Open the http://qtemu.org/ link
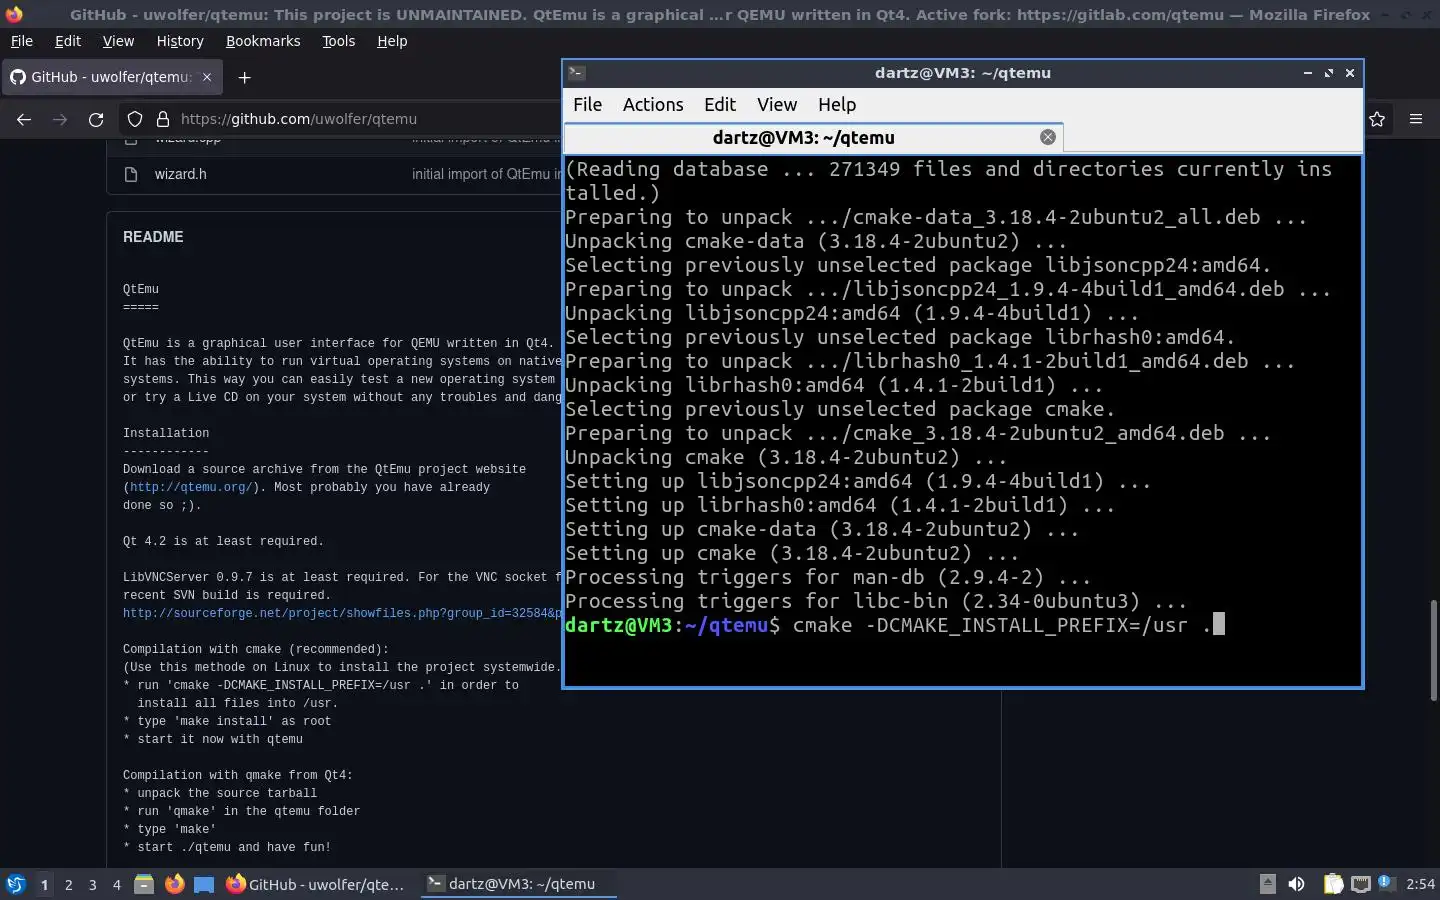Viewport: 1440px width, 900px height. coord(191,487)
